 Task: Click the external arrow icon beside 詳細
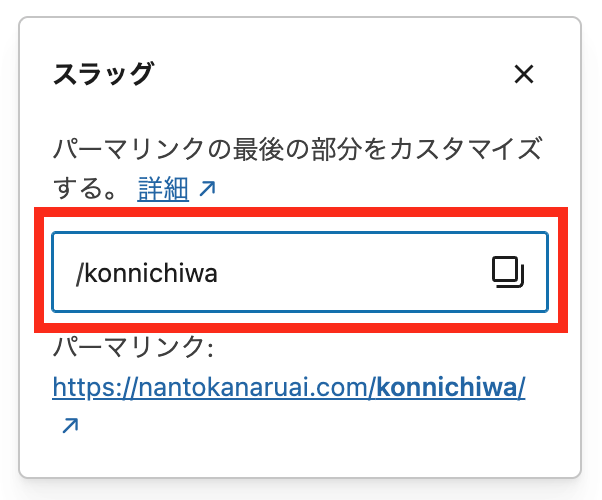[x=207, y=189]
